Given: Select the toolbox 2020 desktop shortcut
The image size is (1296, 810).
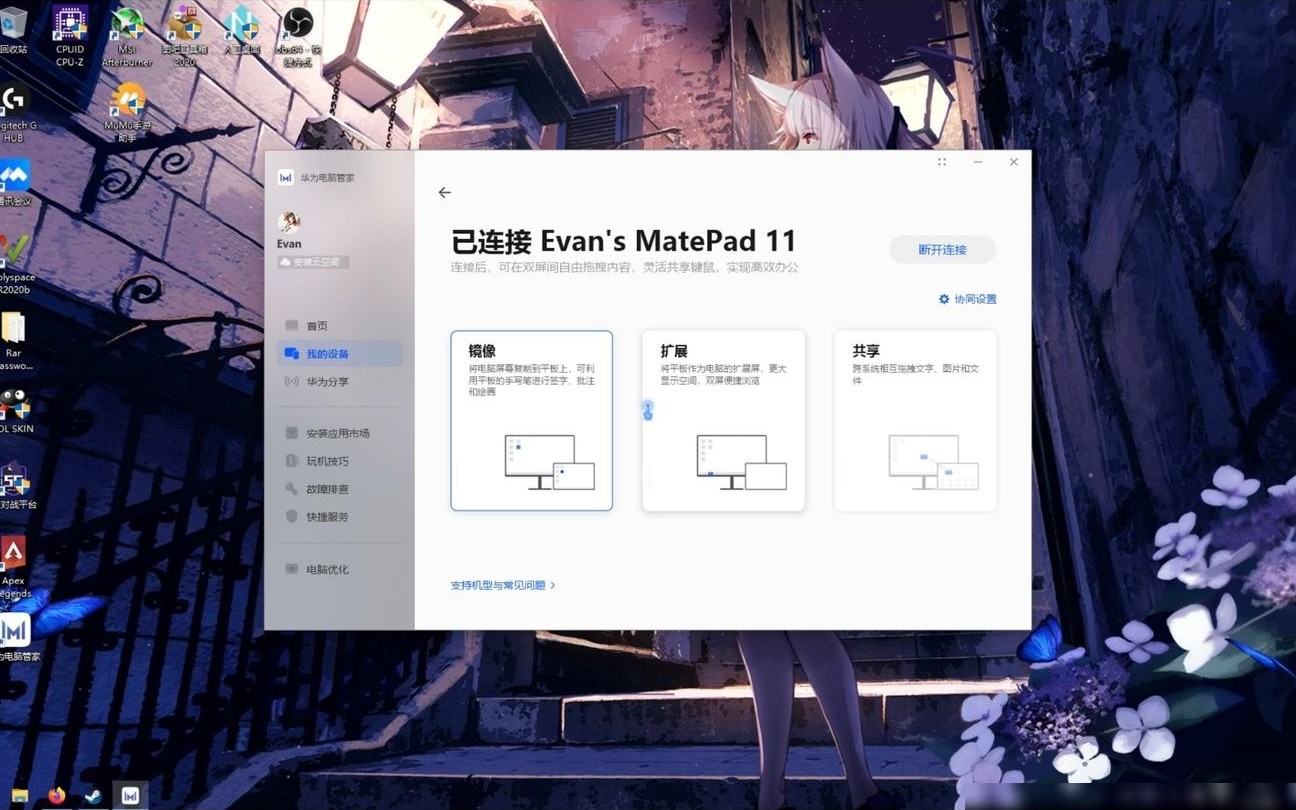Looking at the screenshot, I should 184,35.
